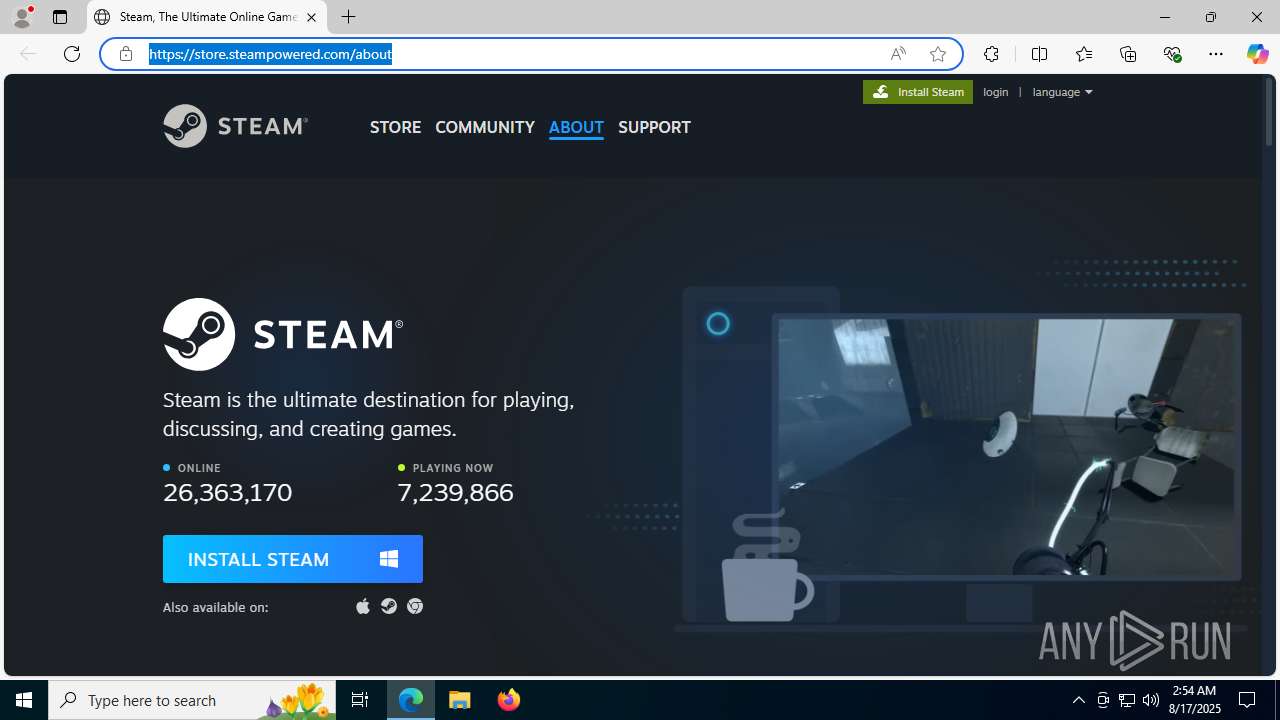This screenshot has width=1280, height=720.
Task: Click the large Steam hero logo
Action: pos(283,334)
